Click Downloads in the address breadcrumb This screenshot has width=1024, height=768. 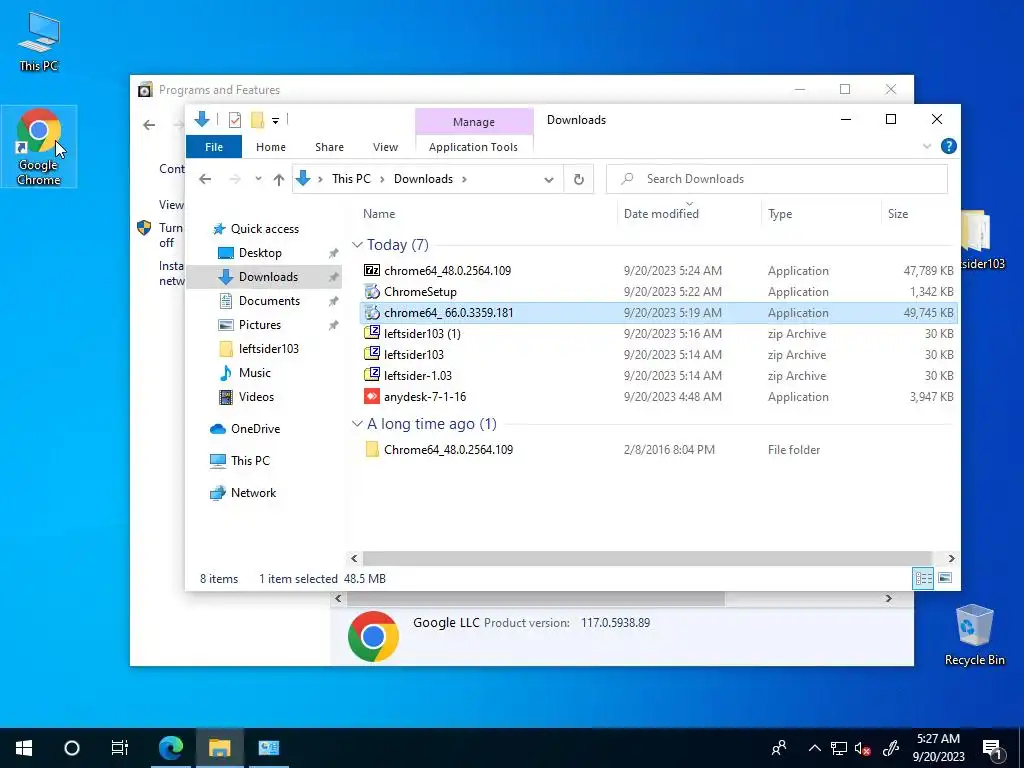[x=423, y=179]
